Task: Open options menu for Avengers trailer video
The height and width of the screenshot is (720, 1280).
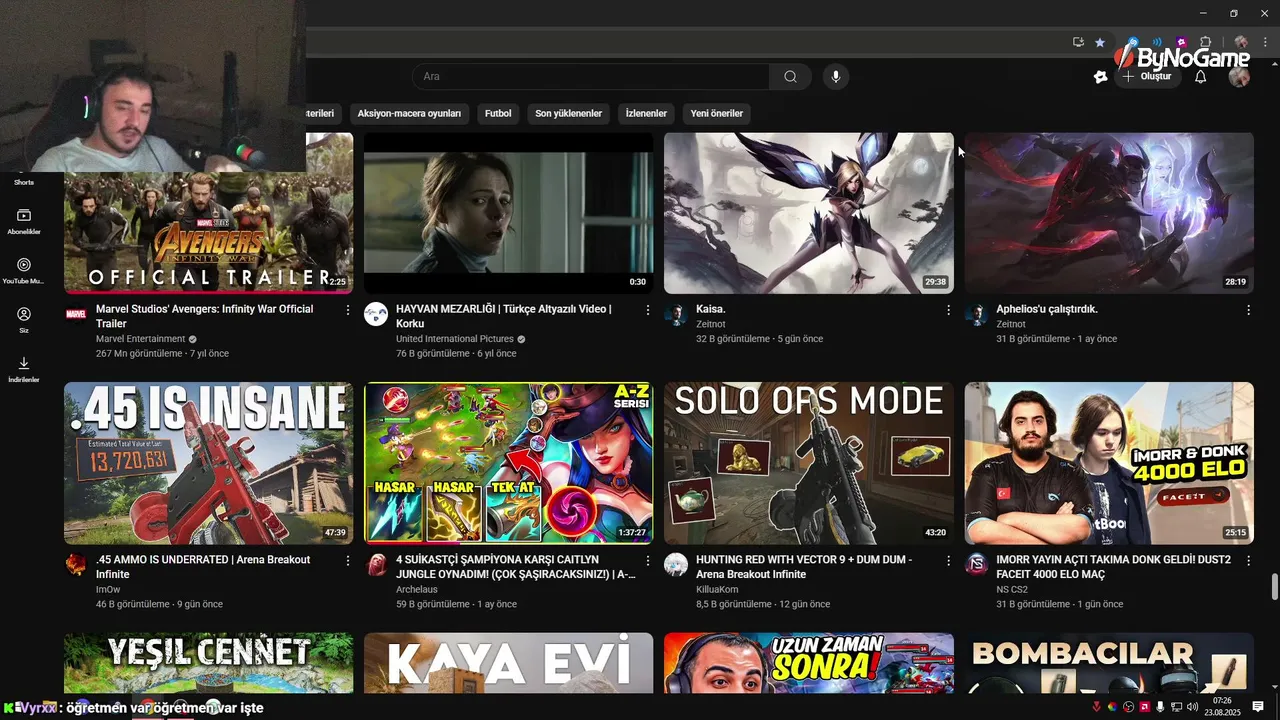Action: tap(348, 310)
